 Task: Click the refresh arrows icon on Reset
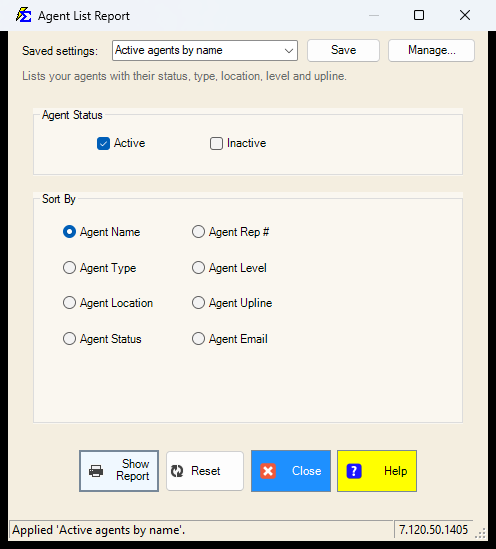[177, 471]
